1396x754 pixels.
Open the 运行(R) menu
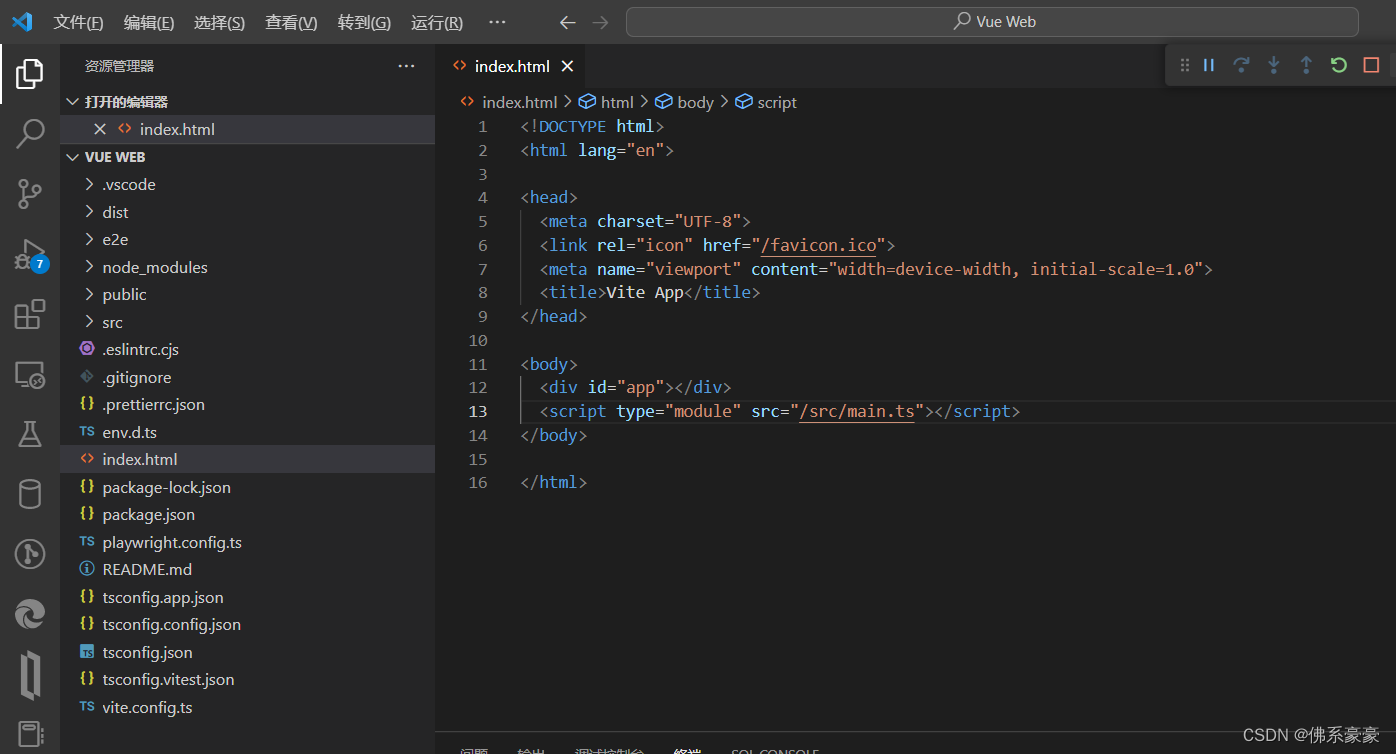pos(437,22)
